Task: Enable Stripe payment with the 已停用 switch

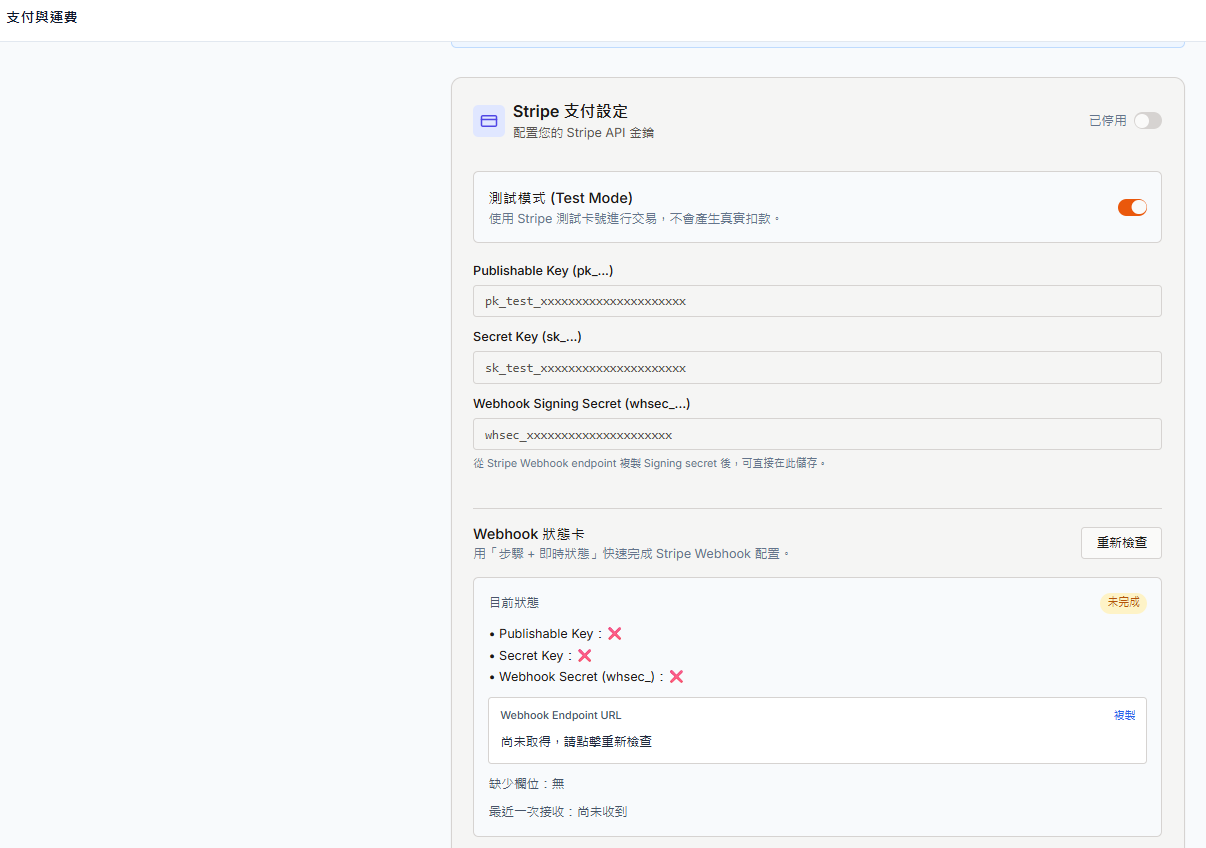Action: pos(1147,121)
